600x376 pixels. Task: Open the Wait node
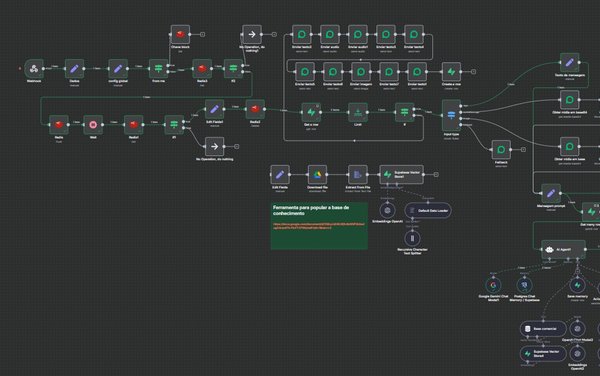pos(93,125)
